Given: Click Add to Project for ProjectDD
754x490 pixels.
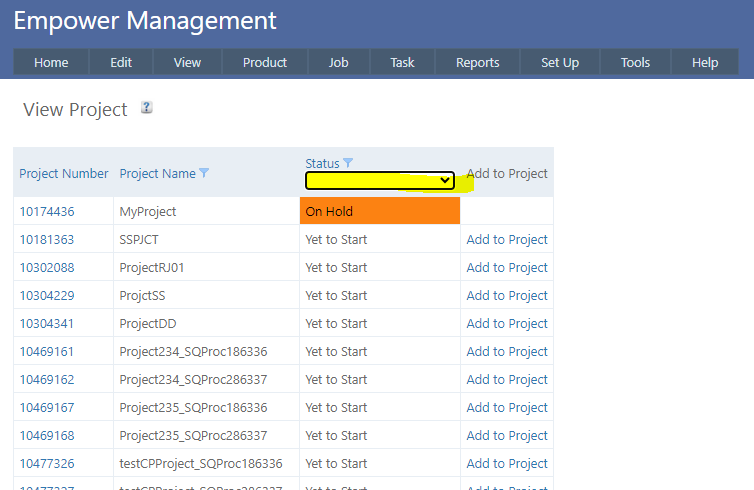Looking at the screenshot, I should click(x=507, y=323).
